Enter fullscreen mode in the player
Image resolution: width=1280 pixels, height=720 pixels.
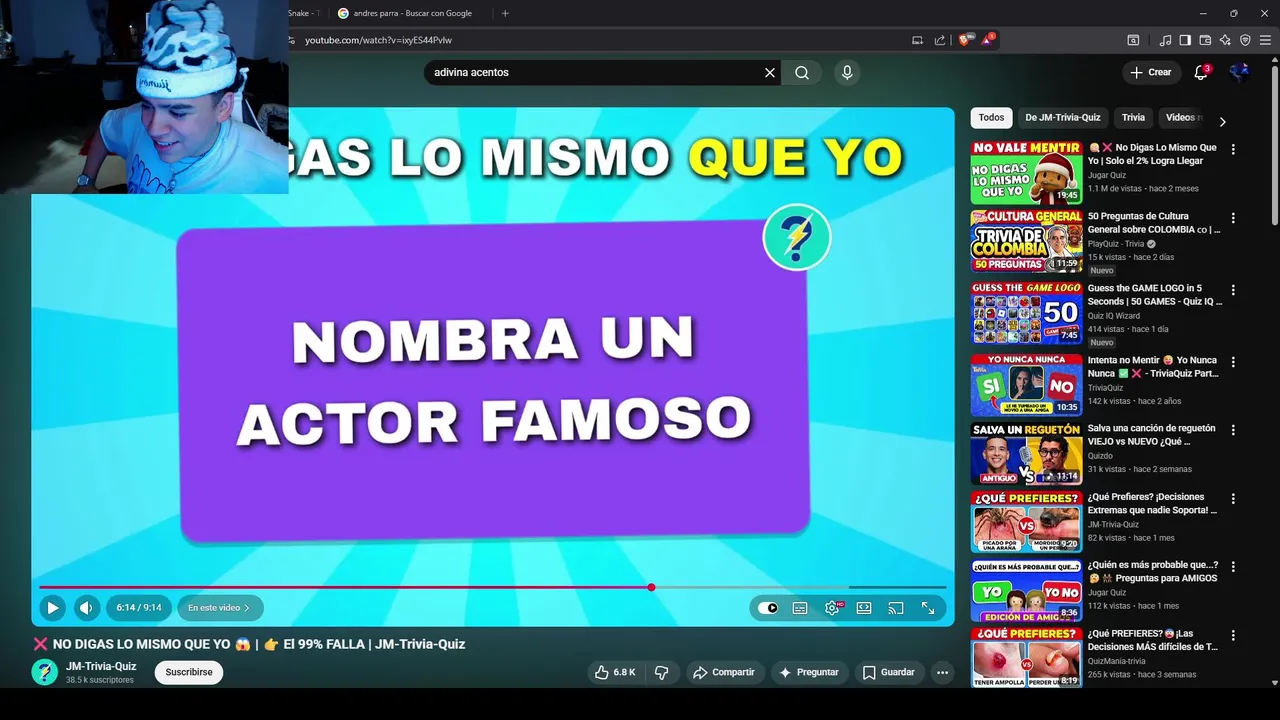pyautogui.click(x=928, y=608)
